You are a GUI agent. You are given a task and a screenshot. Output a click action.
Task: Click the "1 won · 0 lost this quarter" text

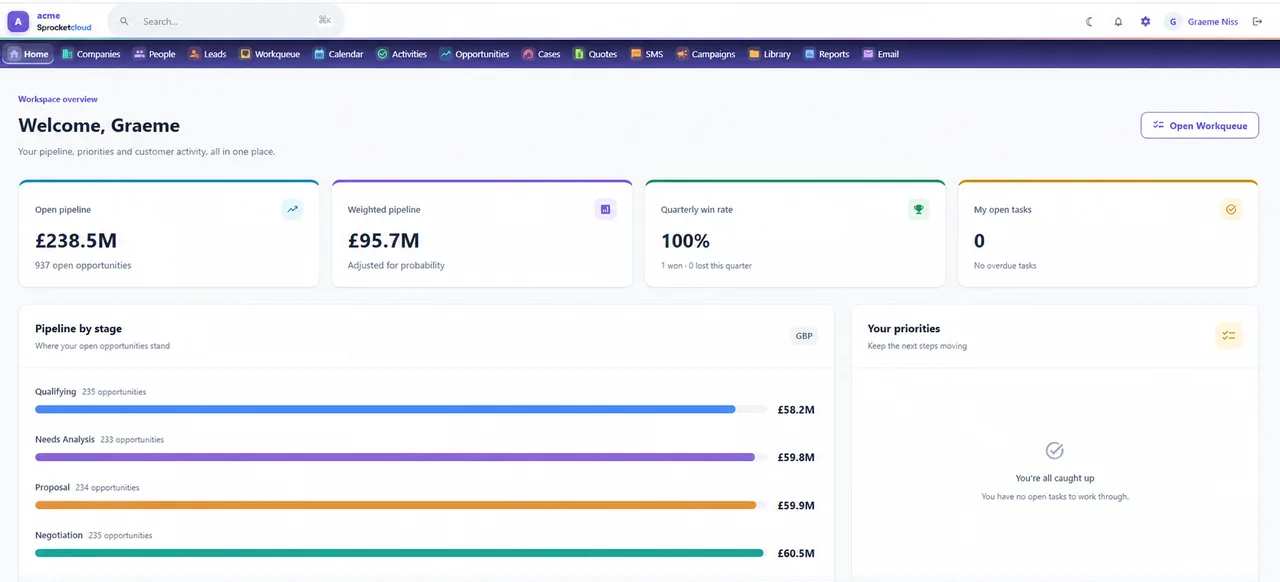pyautogui.click(x=706, y=266)
